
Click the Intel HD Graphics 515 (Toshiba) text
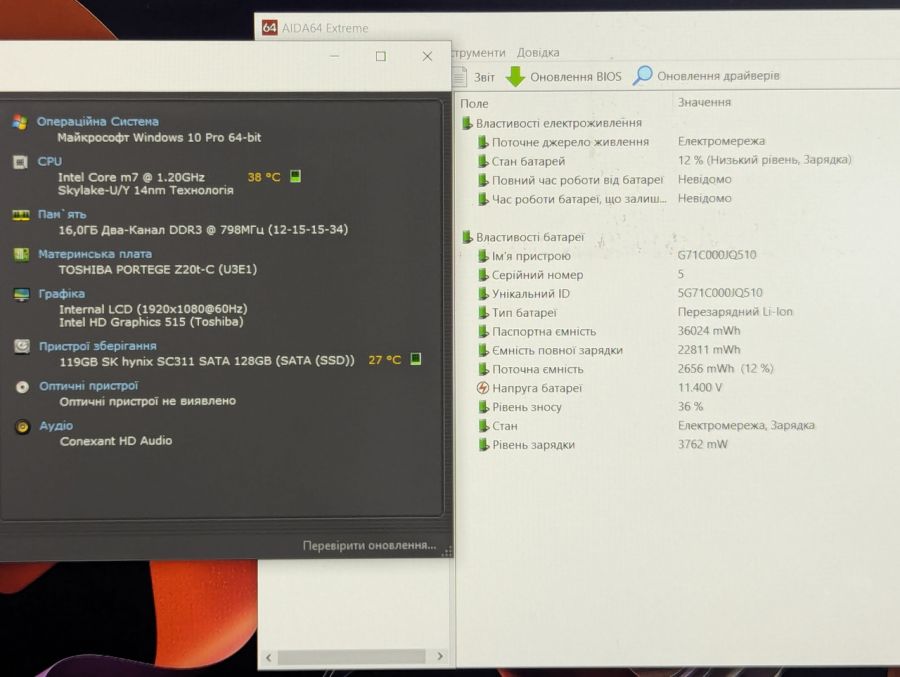click(151, 322)
